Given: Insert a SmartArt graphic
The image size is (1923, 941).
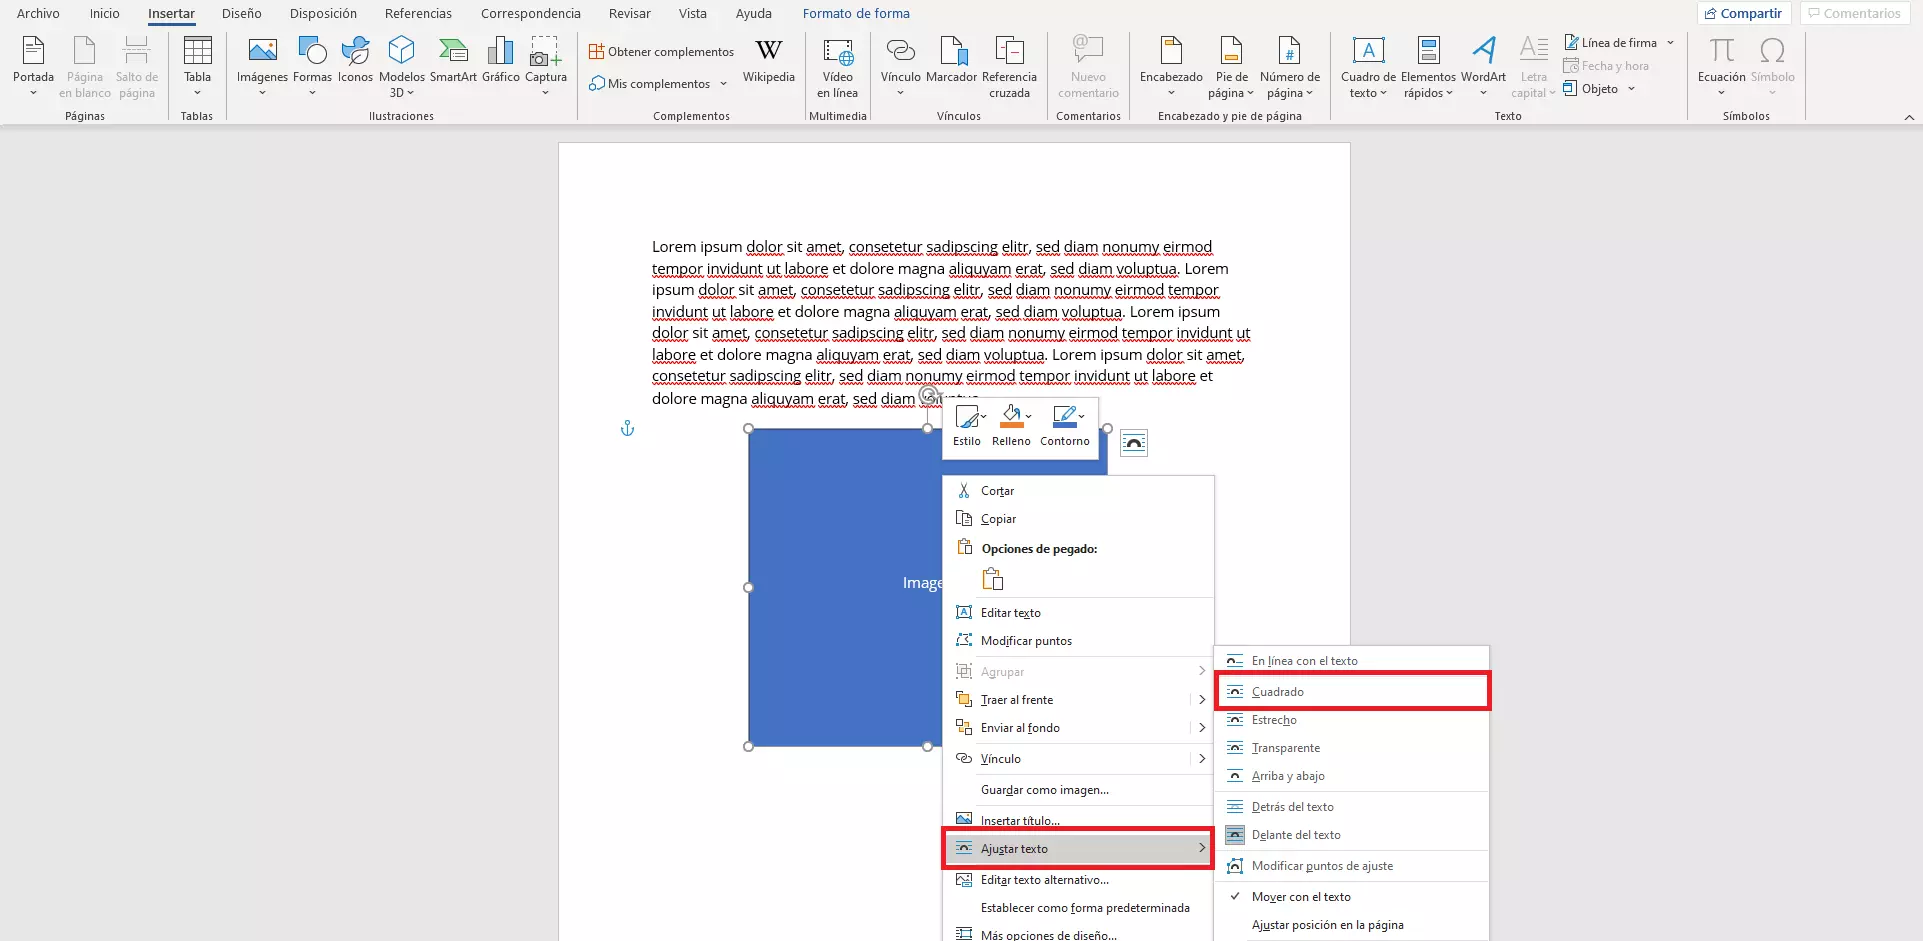Looking at the screenshot, I should tap(453, 60).
